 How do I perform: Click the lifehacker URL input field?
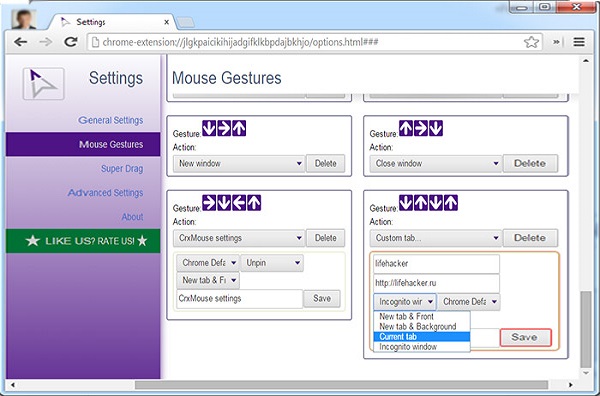(x=436, y=283)
